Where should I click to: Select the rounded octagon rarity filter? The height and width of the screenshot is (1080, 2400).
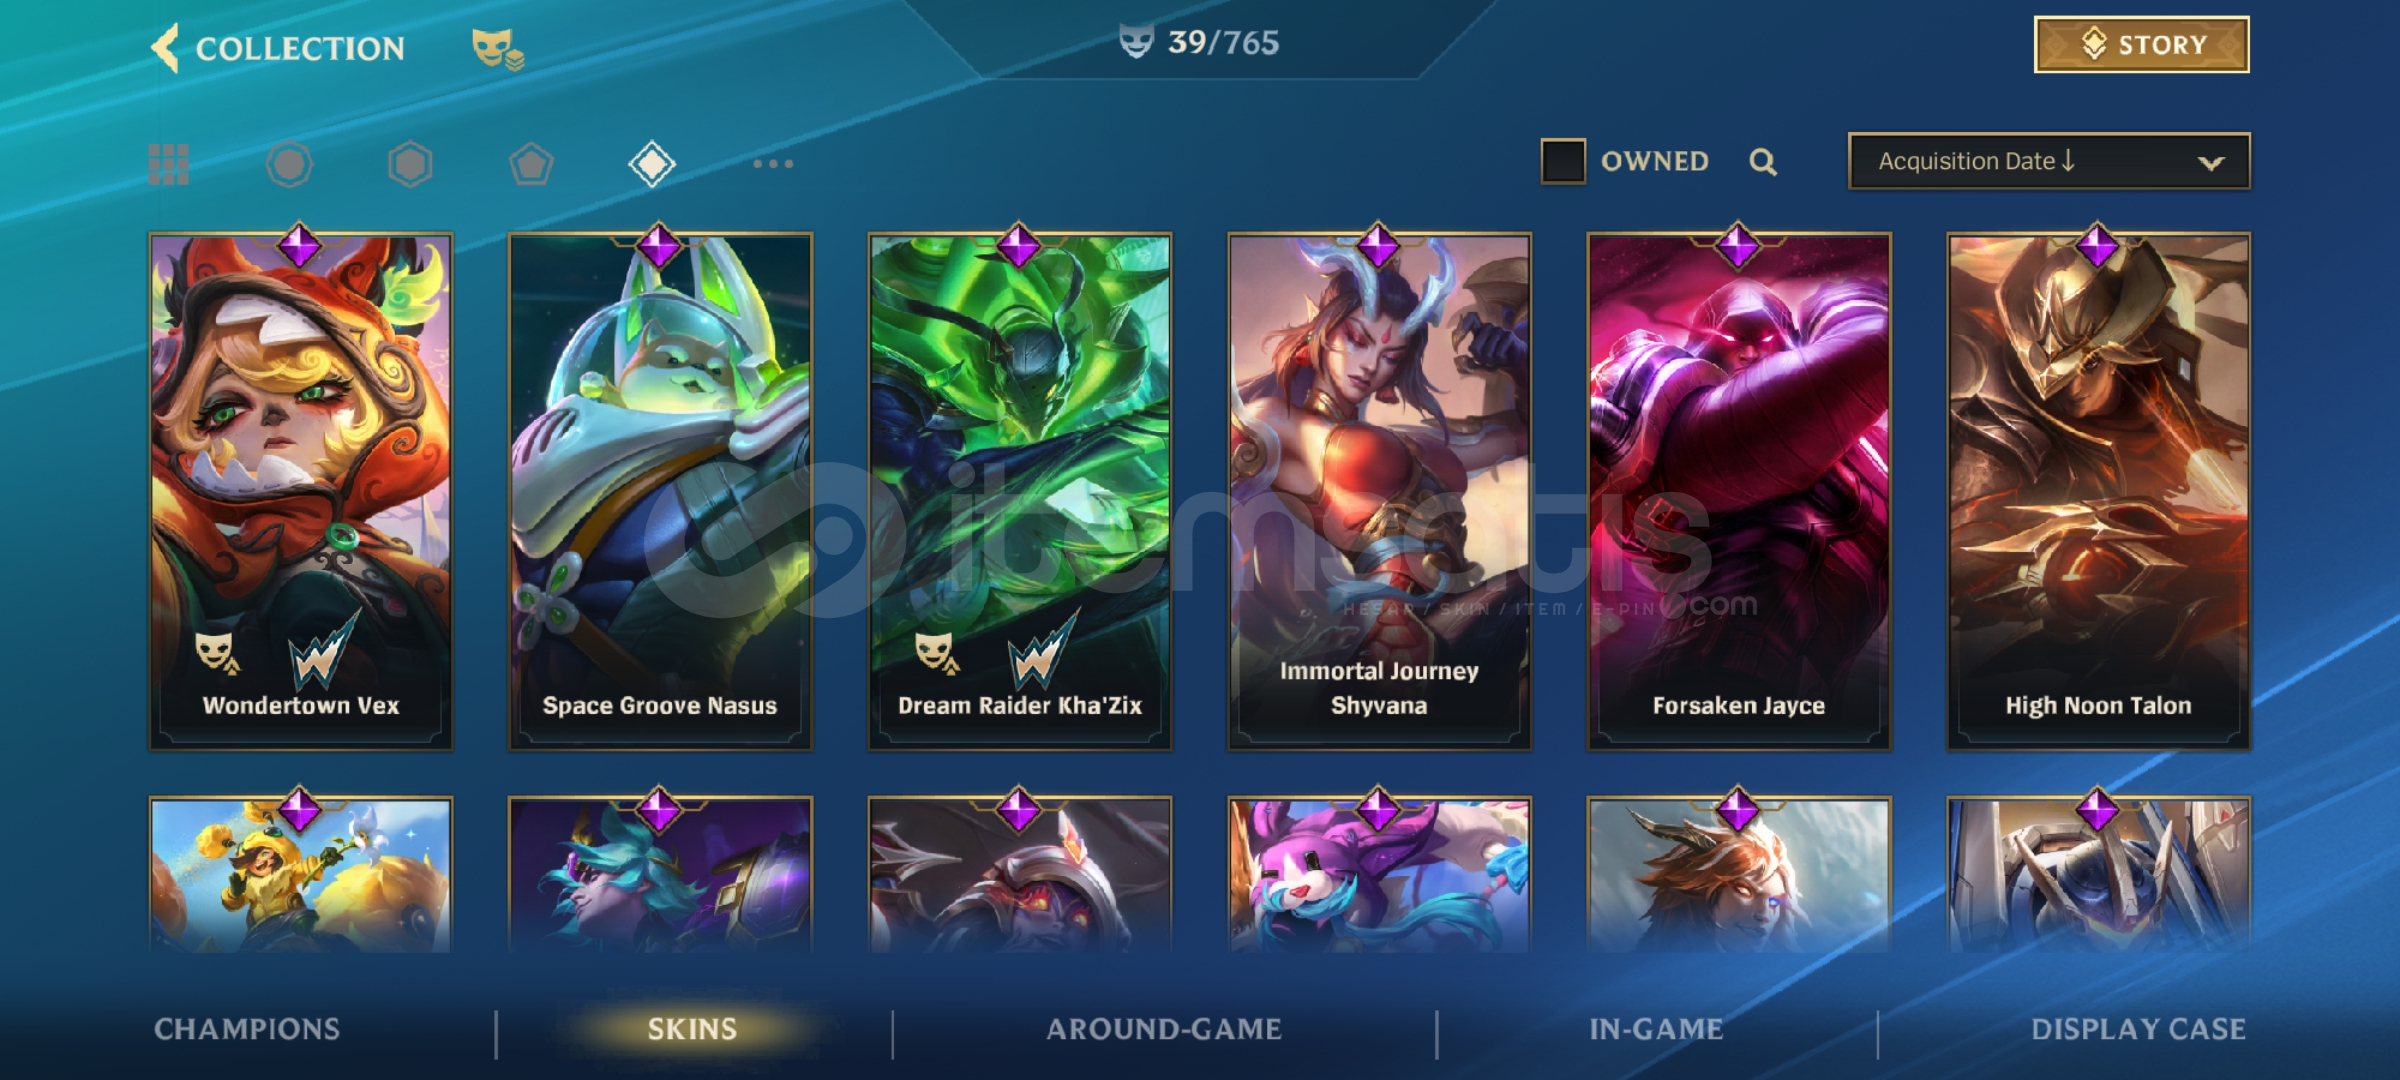click(290, 164)
